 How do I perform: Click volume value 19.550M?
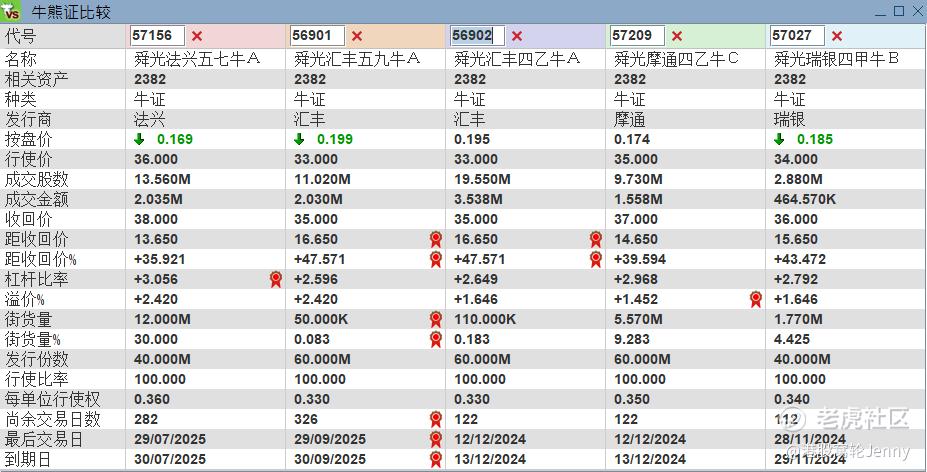tap(482, 179)
